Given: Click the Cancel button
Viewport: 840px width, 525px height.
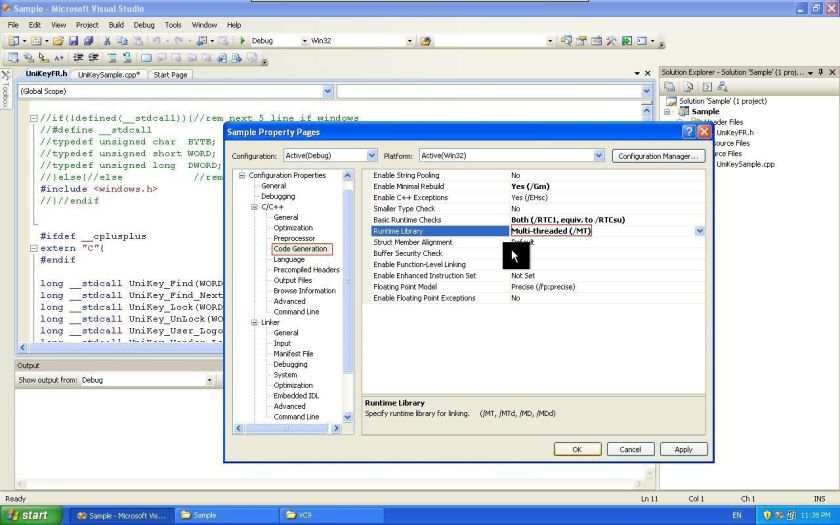Looking at the screenshot, I should click(631, 449).
